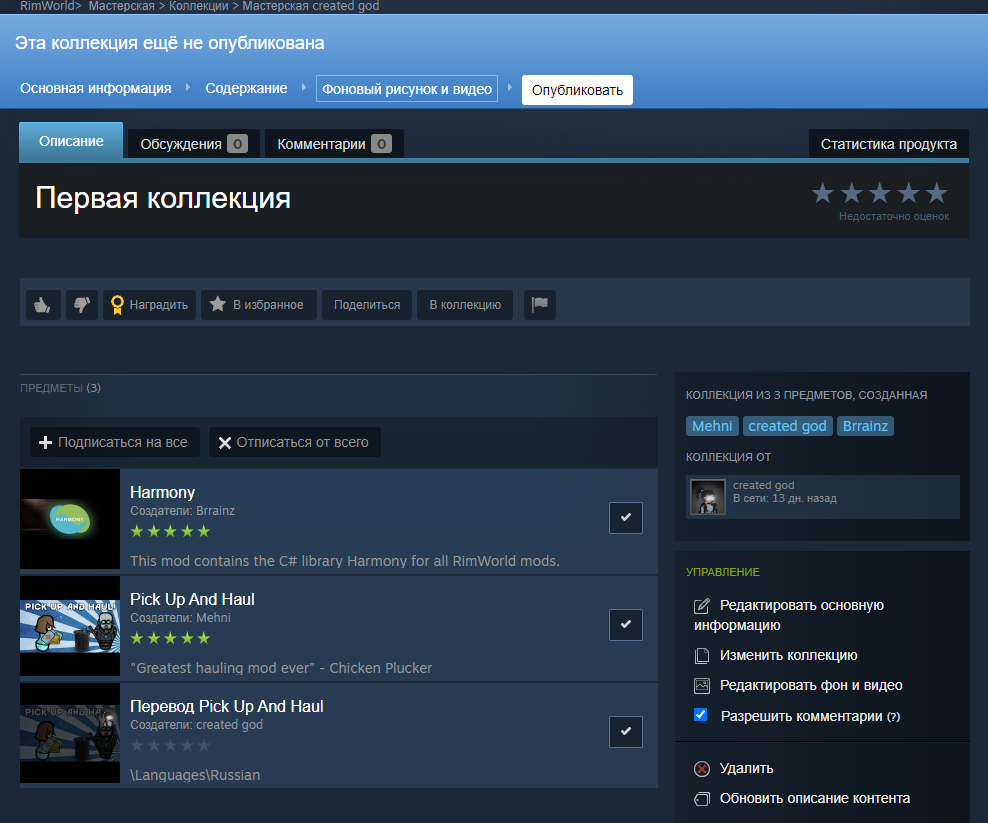Toggle subscription checkbox for Harmony
This screenshot has height=823, width=988.
coord(626,518)
